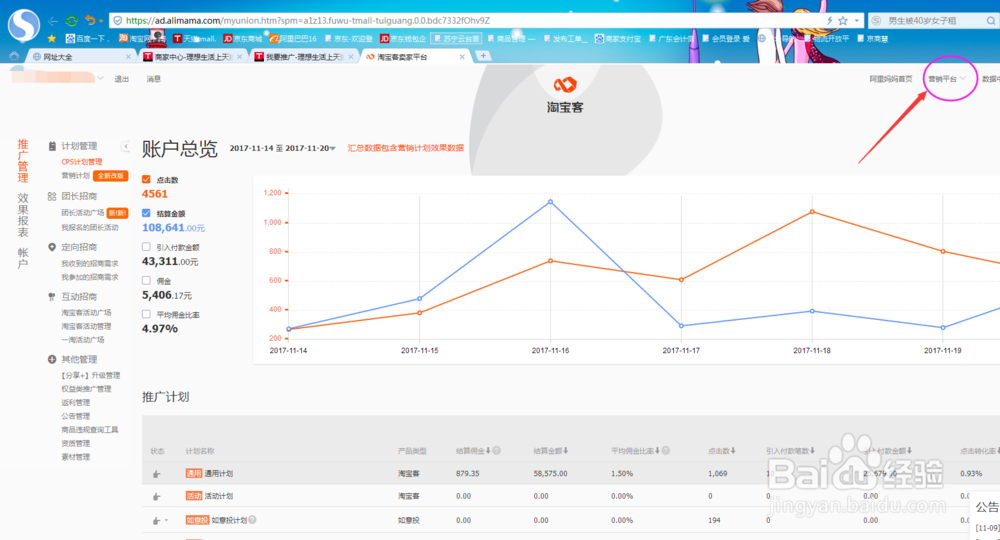1000x540 pixels.
Task: Click the star bookmark icon in address bar
Action: point(843,20)
